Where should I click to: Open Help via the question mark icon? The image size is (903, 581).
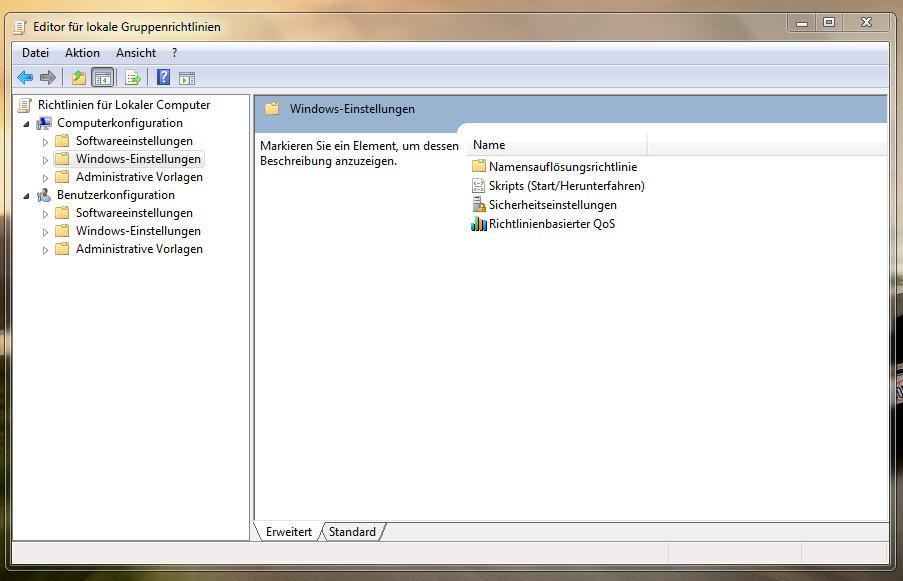[164, 77]
